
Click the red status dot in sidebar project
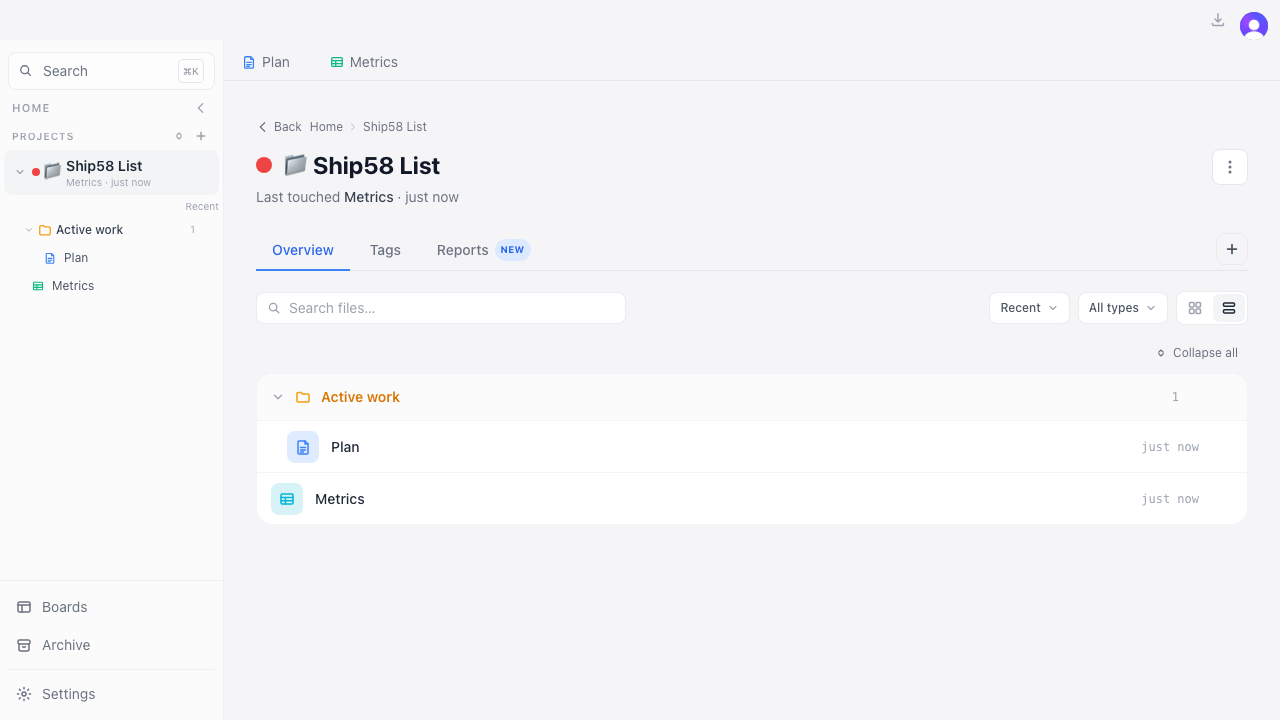[36, 172]
